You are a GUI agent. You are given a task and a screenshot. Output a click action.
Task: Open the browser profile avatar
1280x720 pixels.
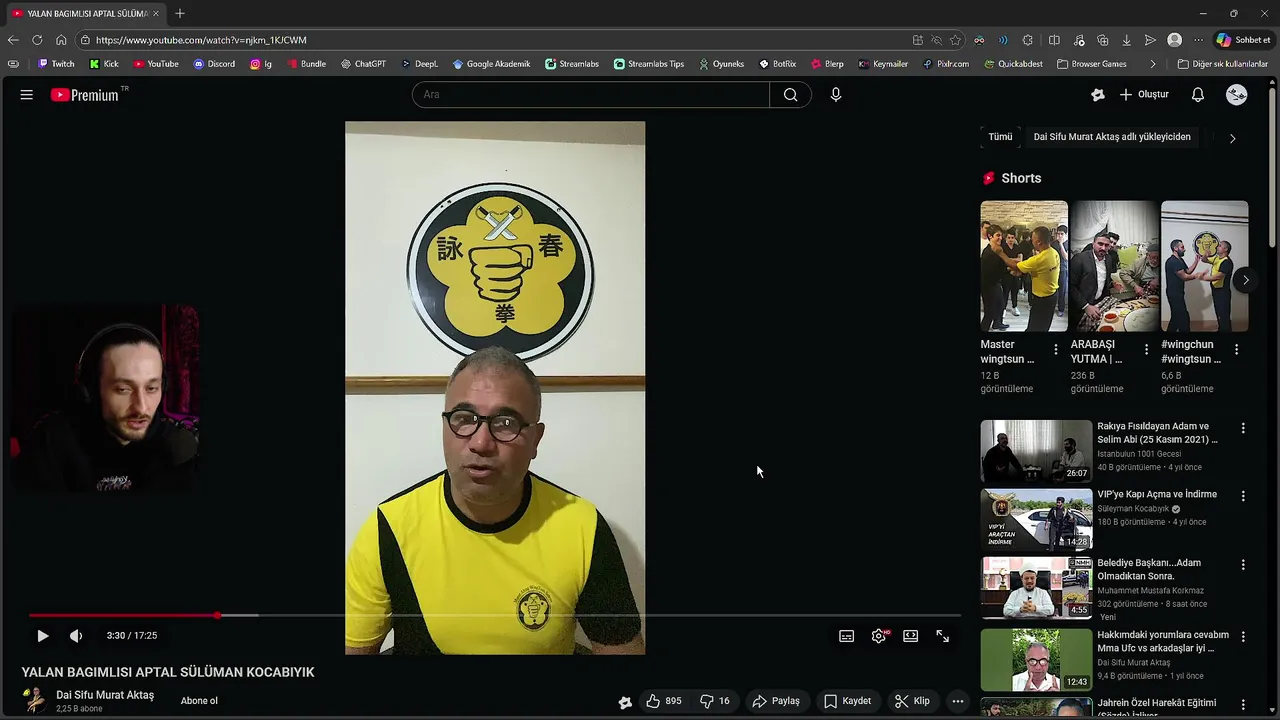click(x=1174, y=40)
